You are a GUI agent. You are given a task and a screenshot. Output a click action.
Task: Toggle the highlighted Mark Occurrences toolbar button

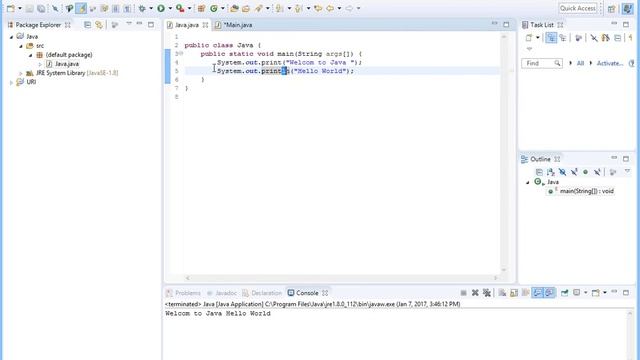pos(81,8)
